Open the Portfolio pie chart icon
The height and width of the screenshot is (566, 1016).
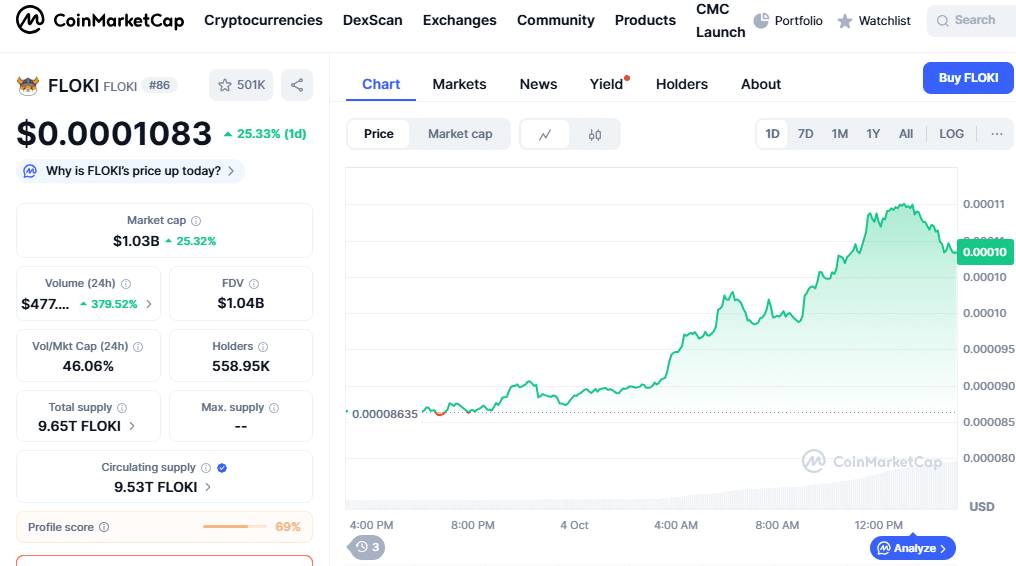tap(761, 20)
